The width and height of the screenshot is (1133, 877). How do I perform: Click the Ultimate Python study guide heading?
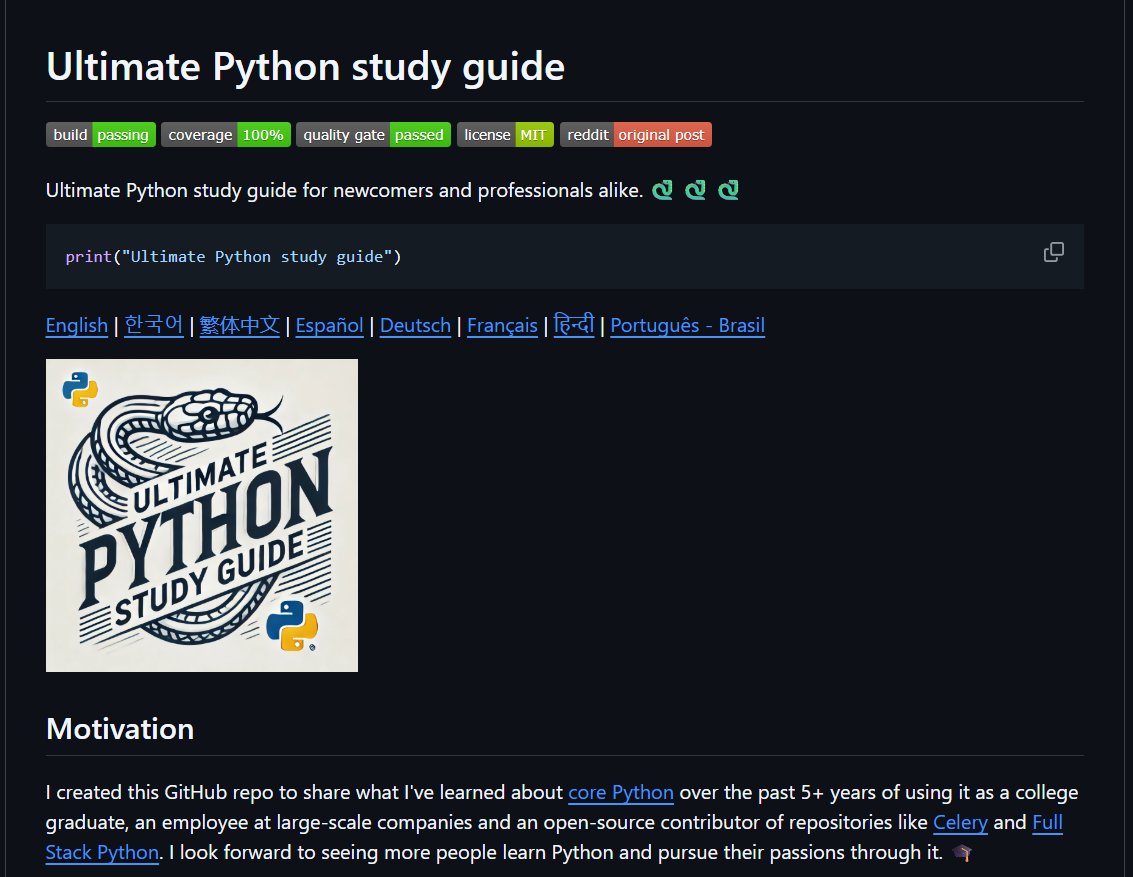pyautogui.click(x=305, y=66)
